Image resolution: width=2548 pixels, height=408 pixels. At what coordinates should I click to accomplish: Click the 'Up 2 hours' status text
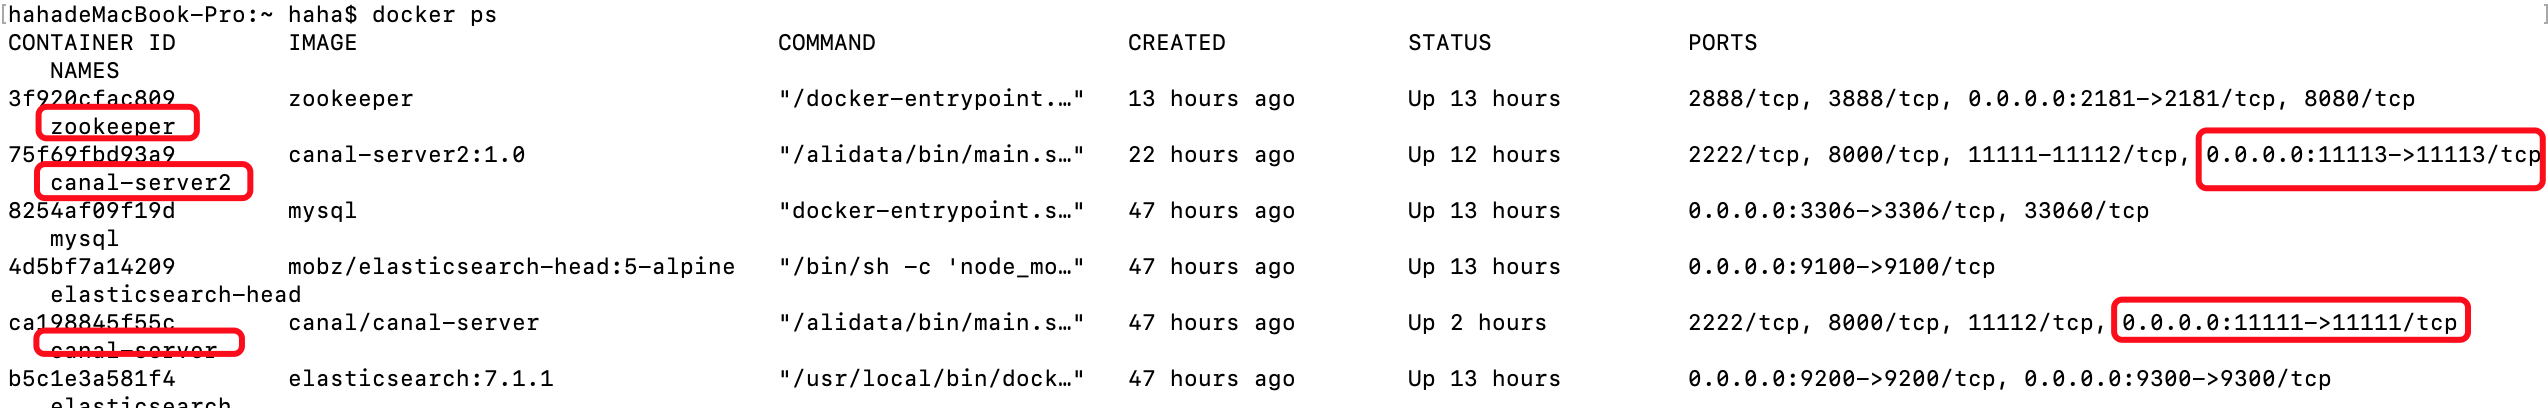(1477, 323)
